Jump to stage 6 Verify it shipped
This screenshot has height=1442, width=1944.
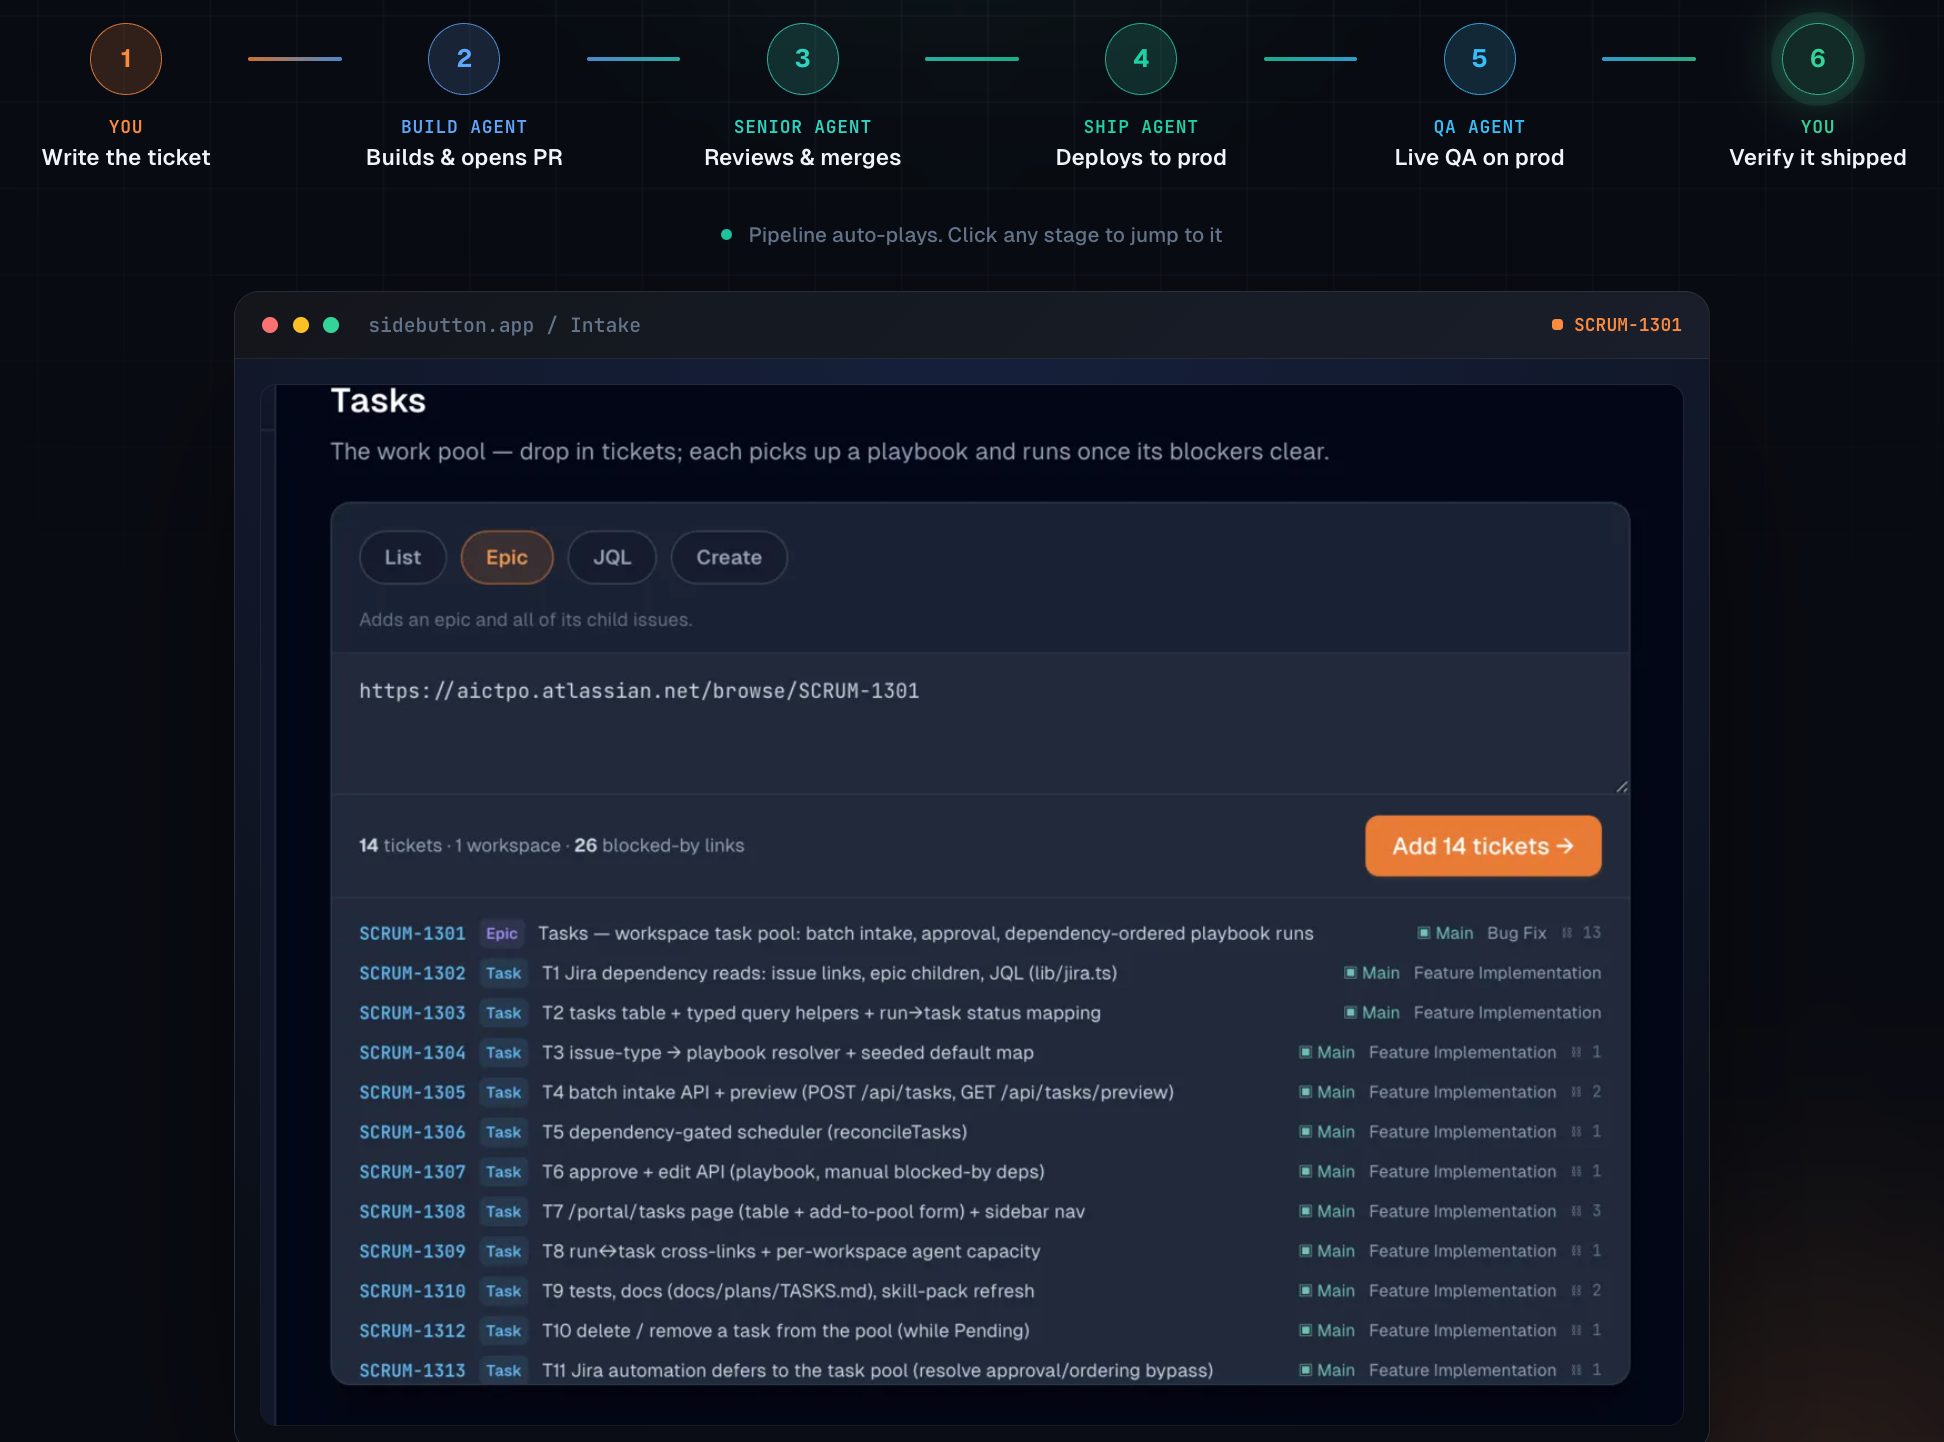[x=1818, y=59]
